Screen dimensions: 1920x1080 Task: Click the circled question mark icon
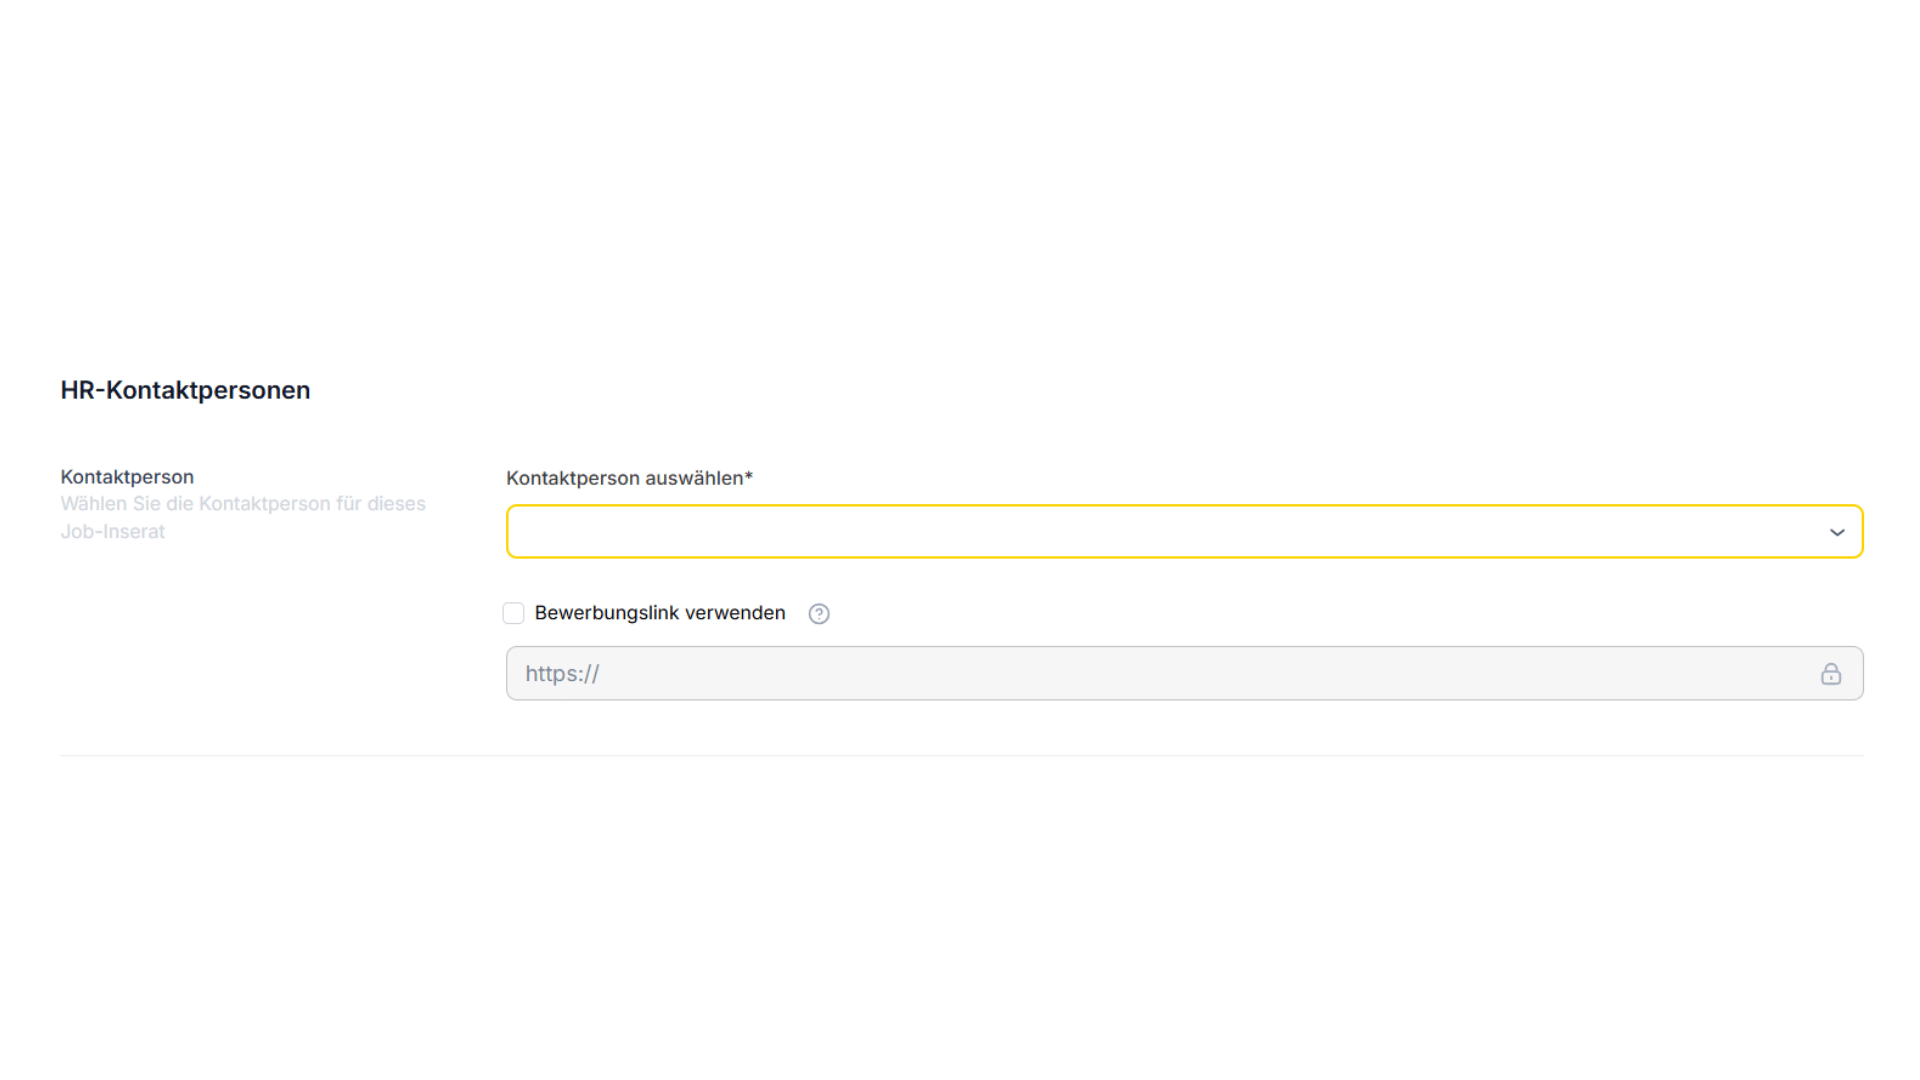pyautogui.click(x=819, y=614)
